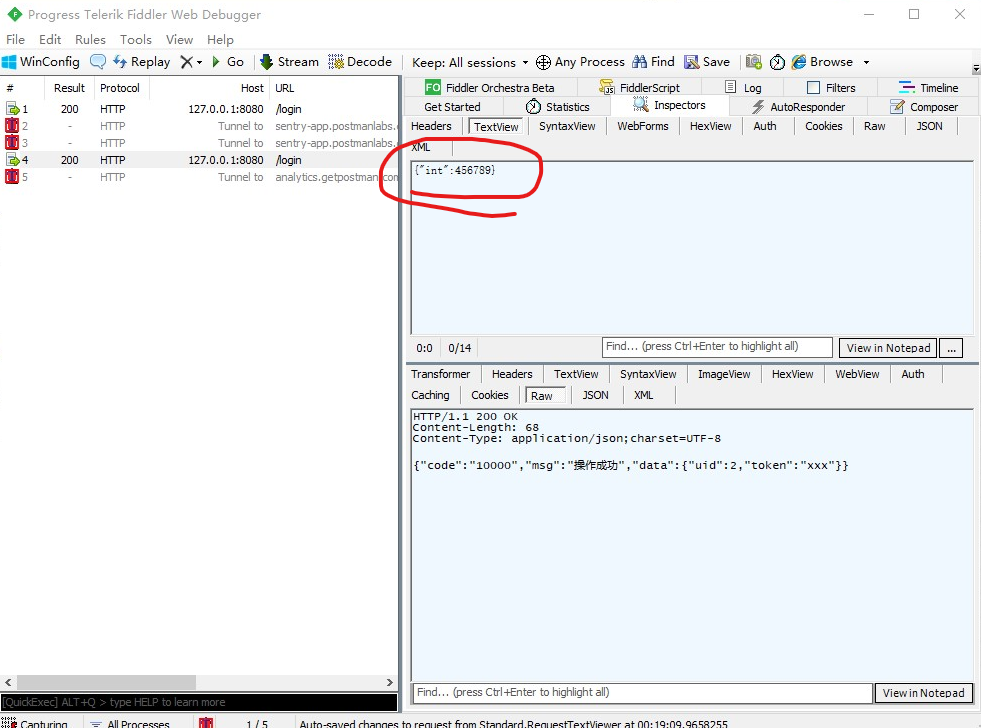Screen dimensions: 981x728
Task: Click All Processes filter in status bar
Action: tap(130, 723)
